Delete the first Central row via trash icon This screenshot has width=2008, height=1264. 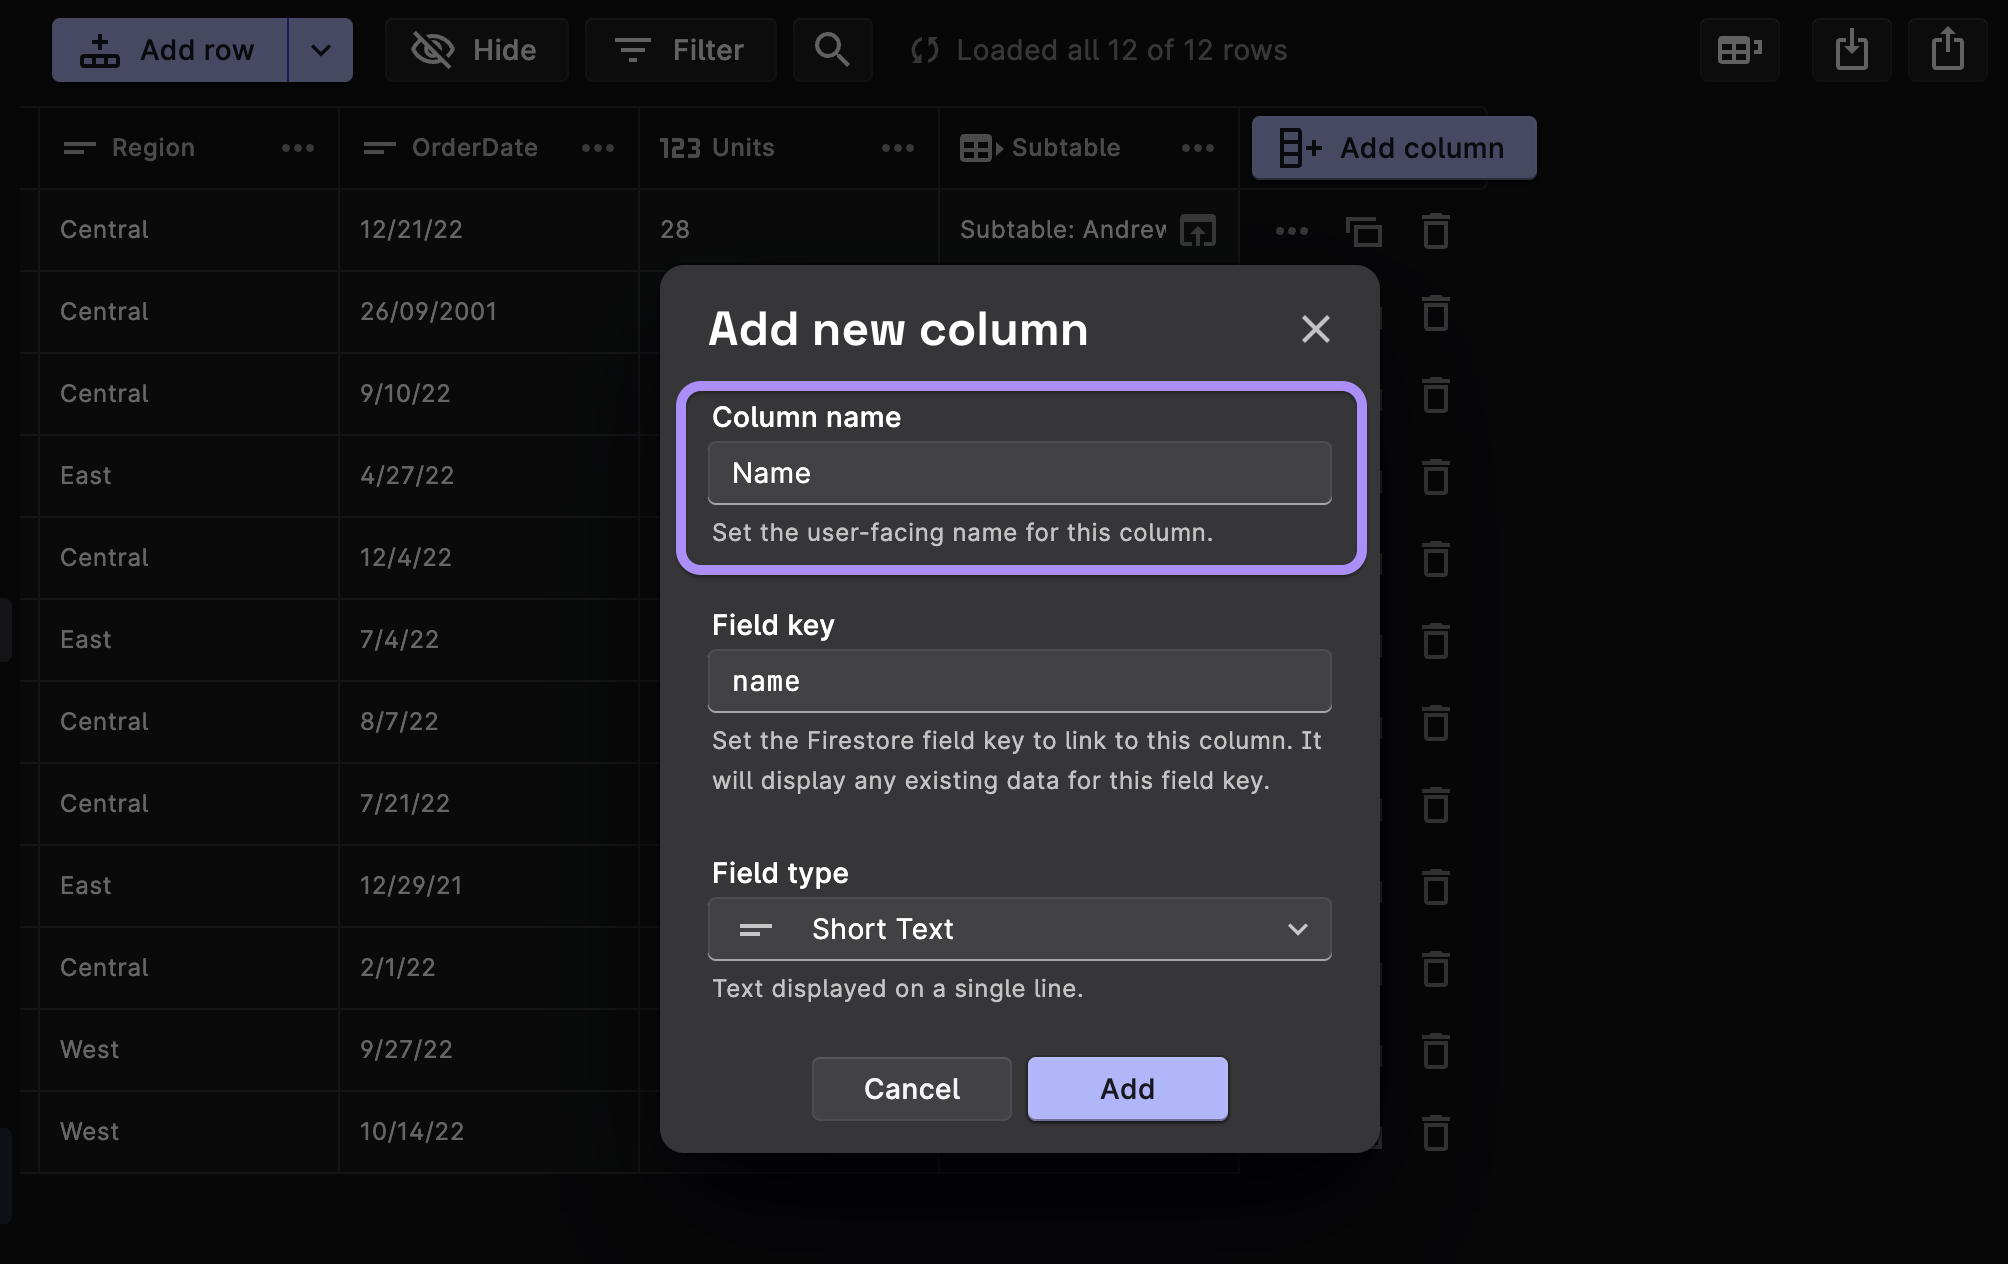1435,231
